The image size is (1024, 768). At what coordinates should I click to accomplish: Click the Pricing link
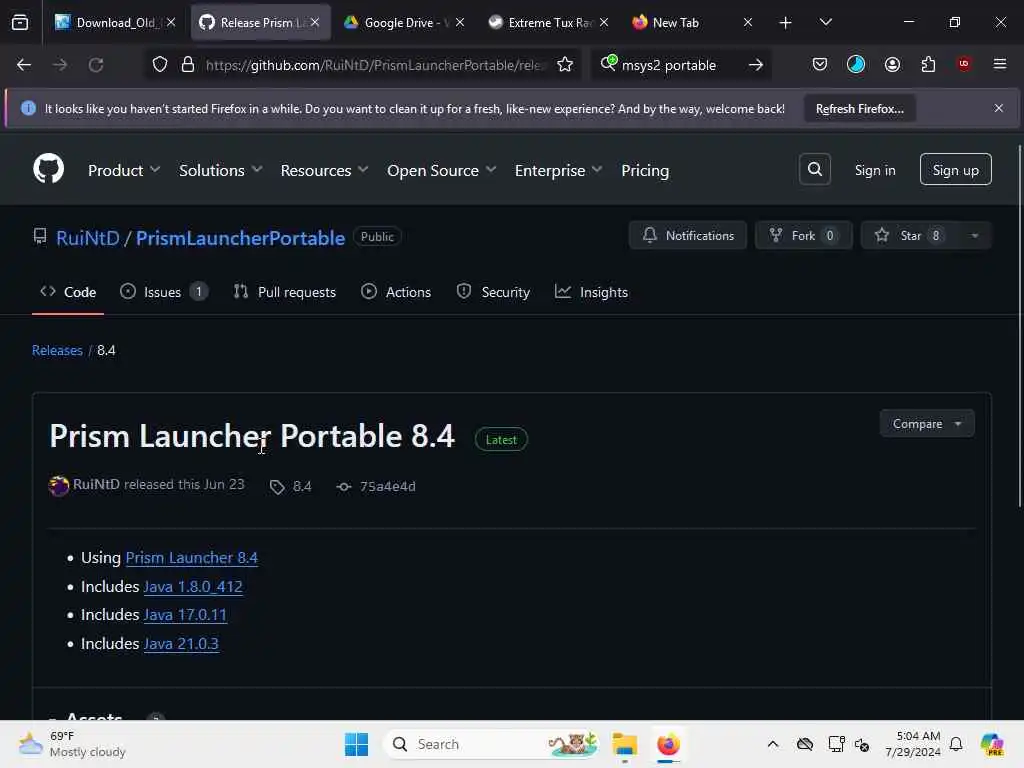tap(645, 170)
